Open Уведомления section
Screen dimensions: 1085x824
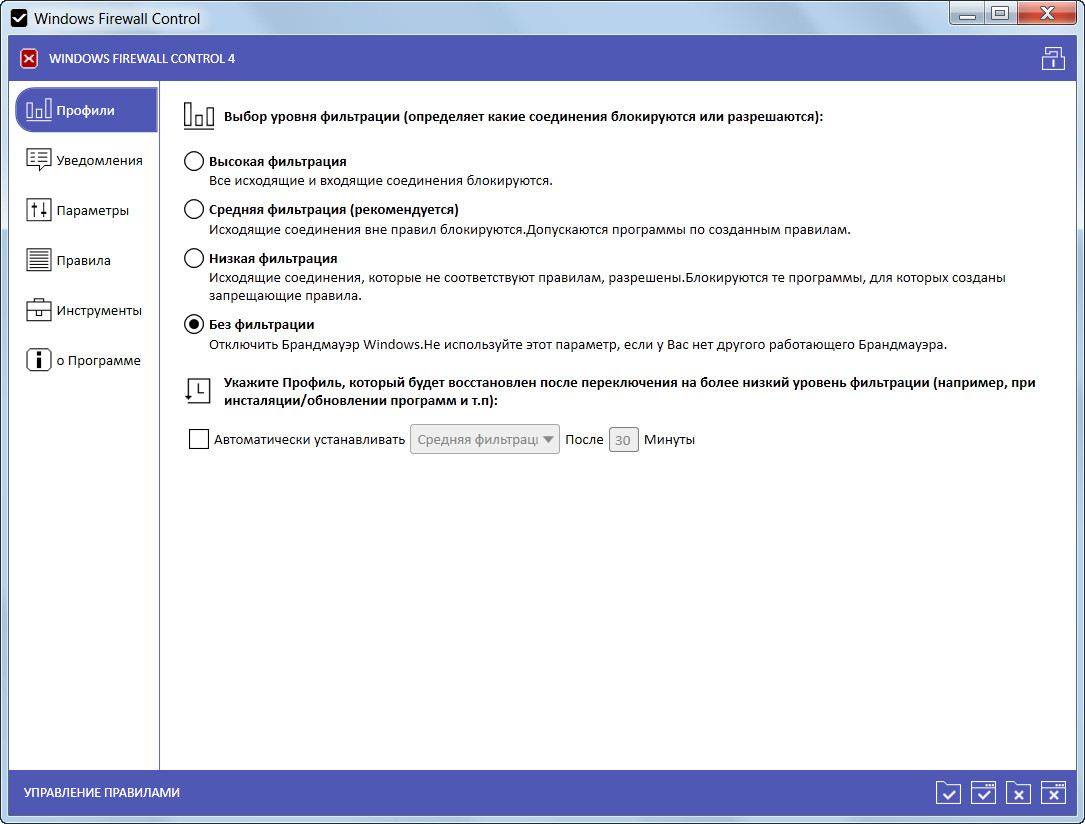click(x=84, y=160)
